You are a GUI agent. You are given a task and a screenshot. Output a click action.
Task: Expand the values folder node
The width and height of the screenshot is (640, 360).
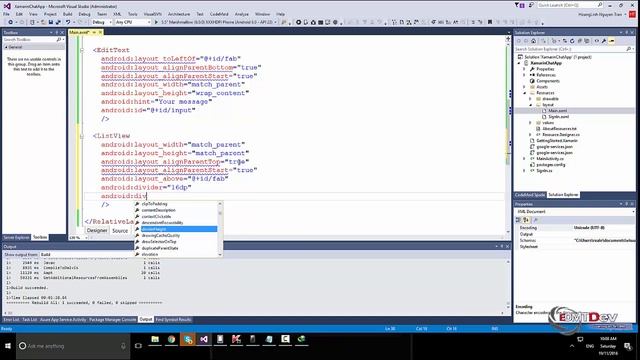[x=530, y=122]
